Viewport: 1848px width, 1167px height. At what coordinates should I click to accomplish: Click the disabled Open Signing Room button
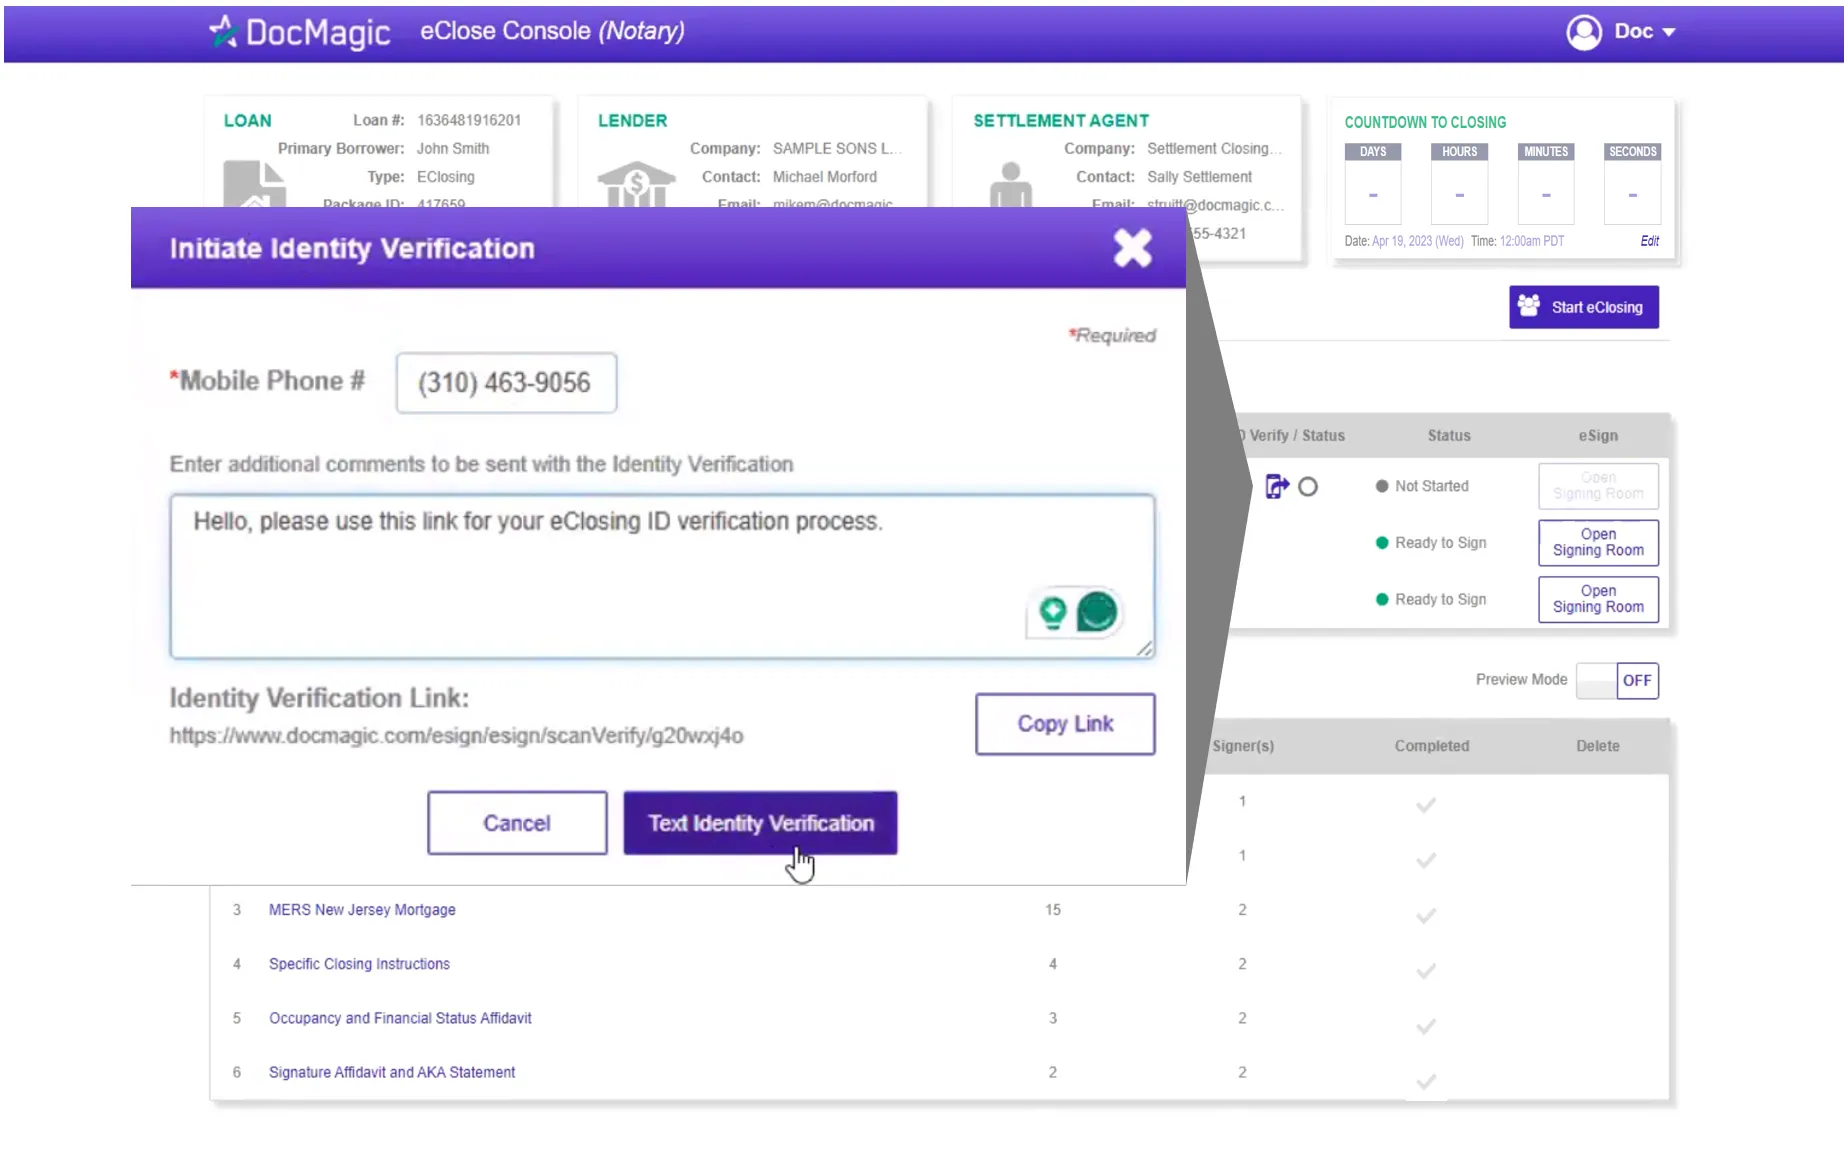coord(1598,486)
